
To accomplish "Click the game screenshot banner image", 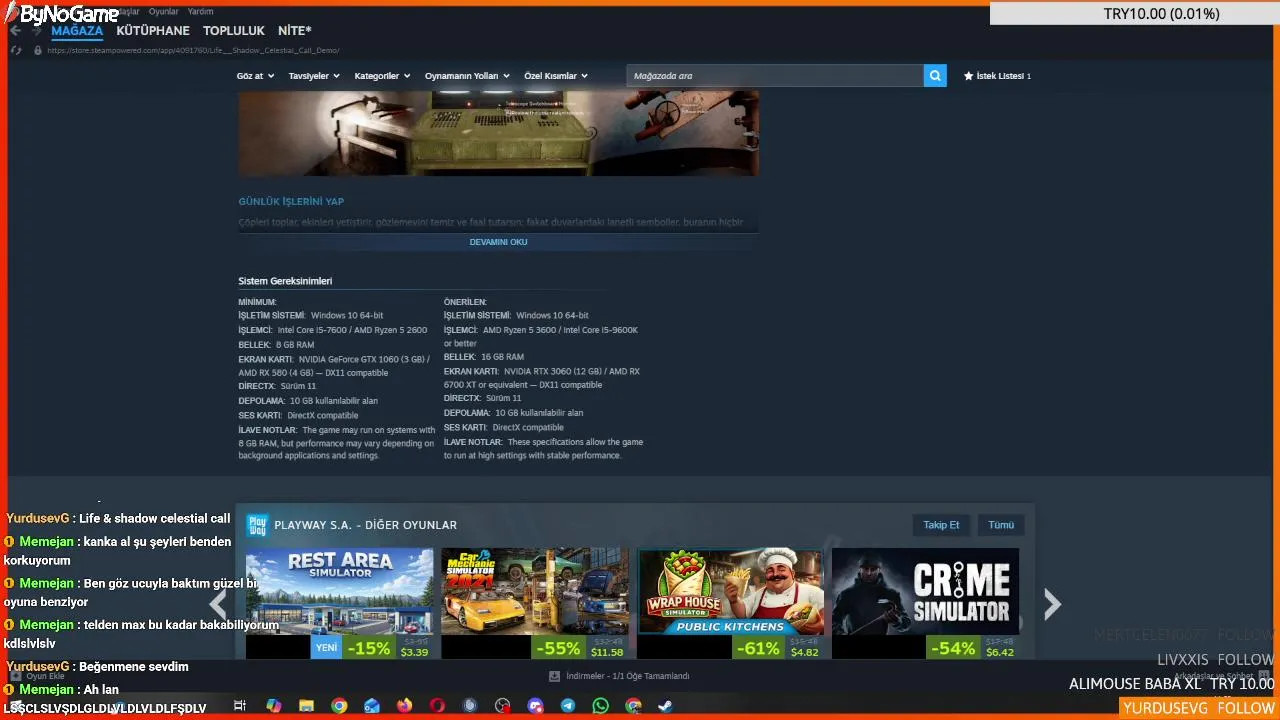I will pos(498,133).
